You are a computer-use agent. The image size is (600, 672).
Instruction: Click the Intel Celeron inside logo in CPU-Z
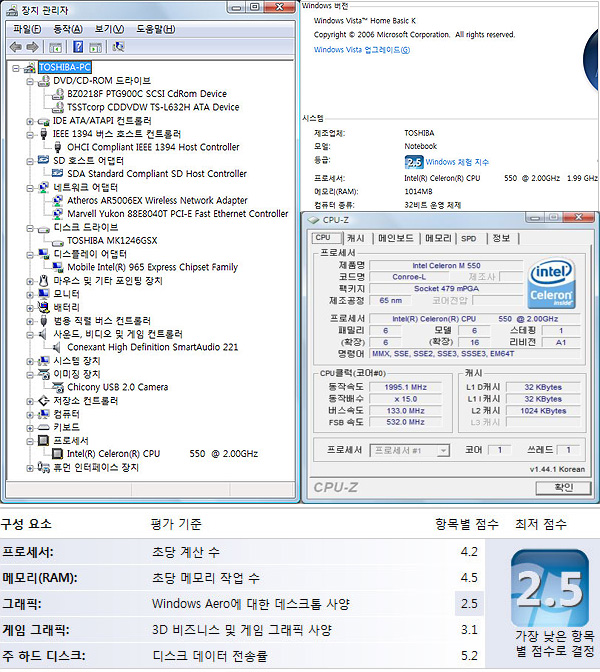(551, 283)
